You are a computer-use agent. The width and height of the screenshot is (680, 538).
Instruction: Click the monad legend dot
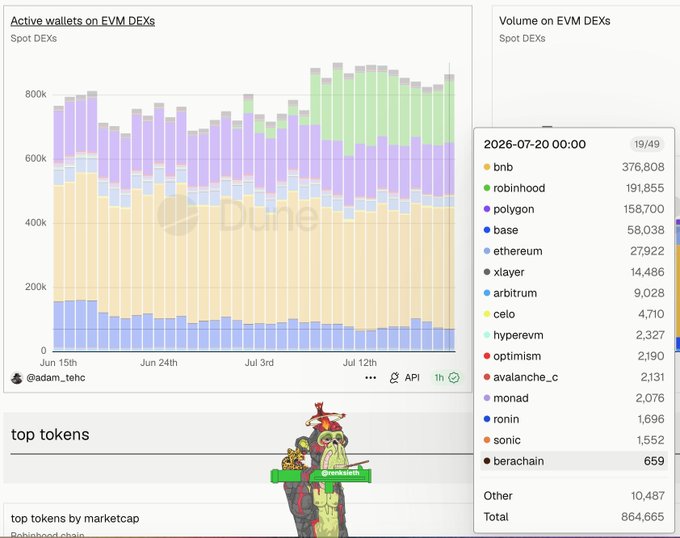coord(487,398)
